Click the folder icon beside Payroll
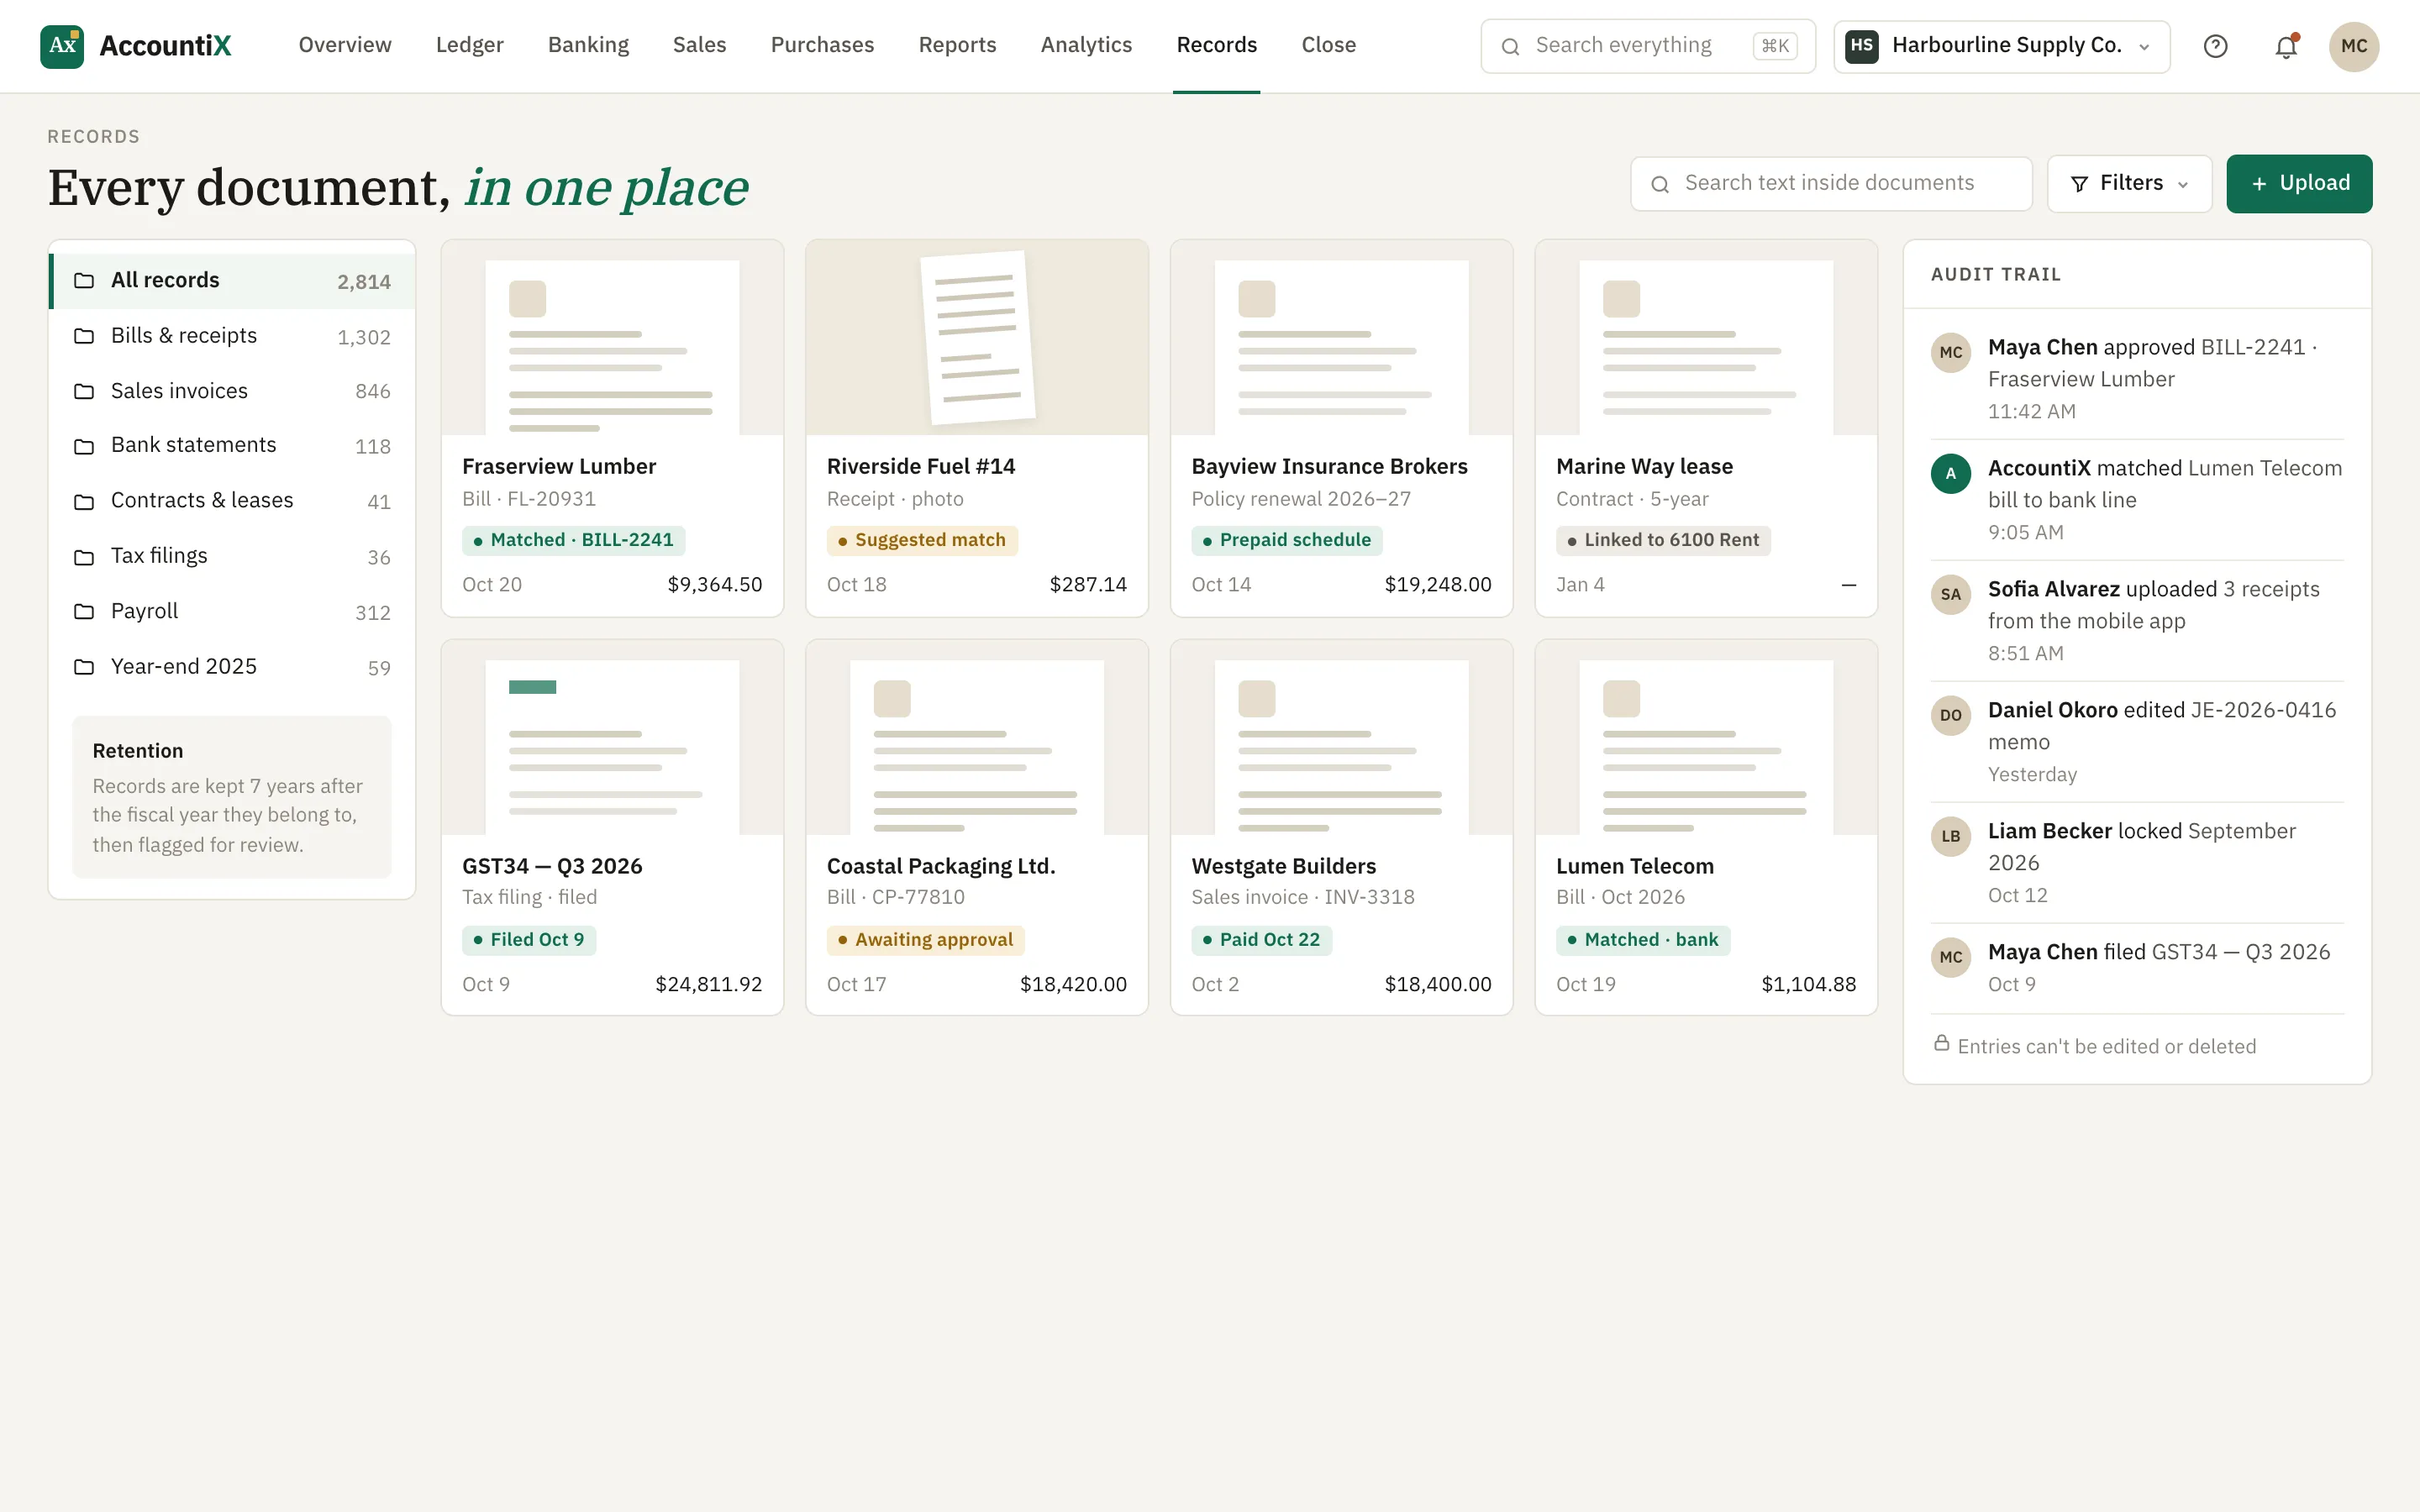Image resolution: width=2420 pixels, height=1512 pixels. pyautogui.click(x=84, y=611)
